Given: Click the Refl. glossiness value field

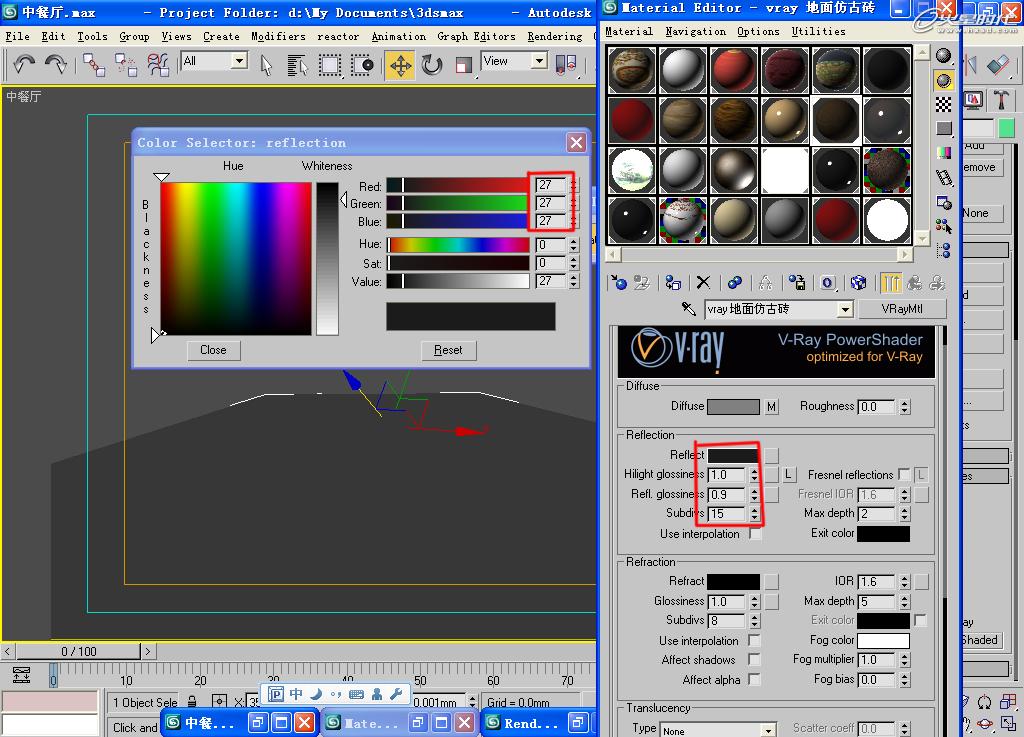Looking at the screenshot, I should (x=725, y=494).
